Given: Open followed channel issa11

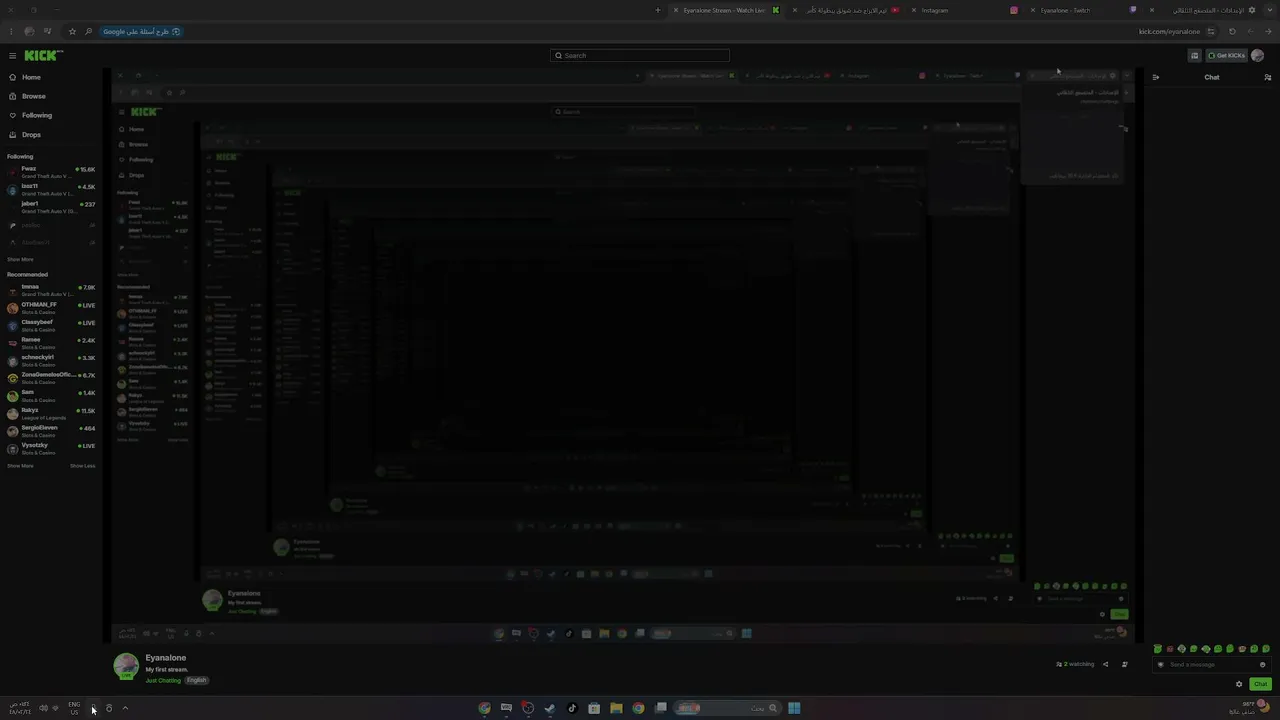Looking at the screenshot, I should pos(51,190).
